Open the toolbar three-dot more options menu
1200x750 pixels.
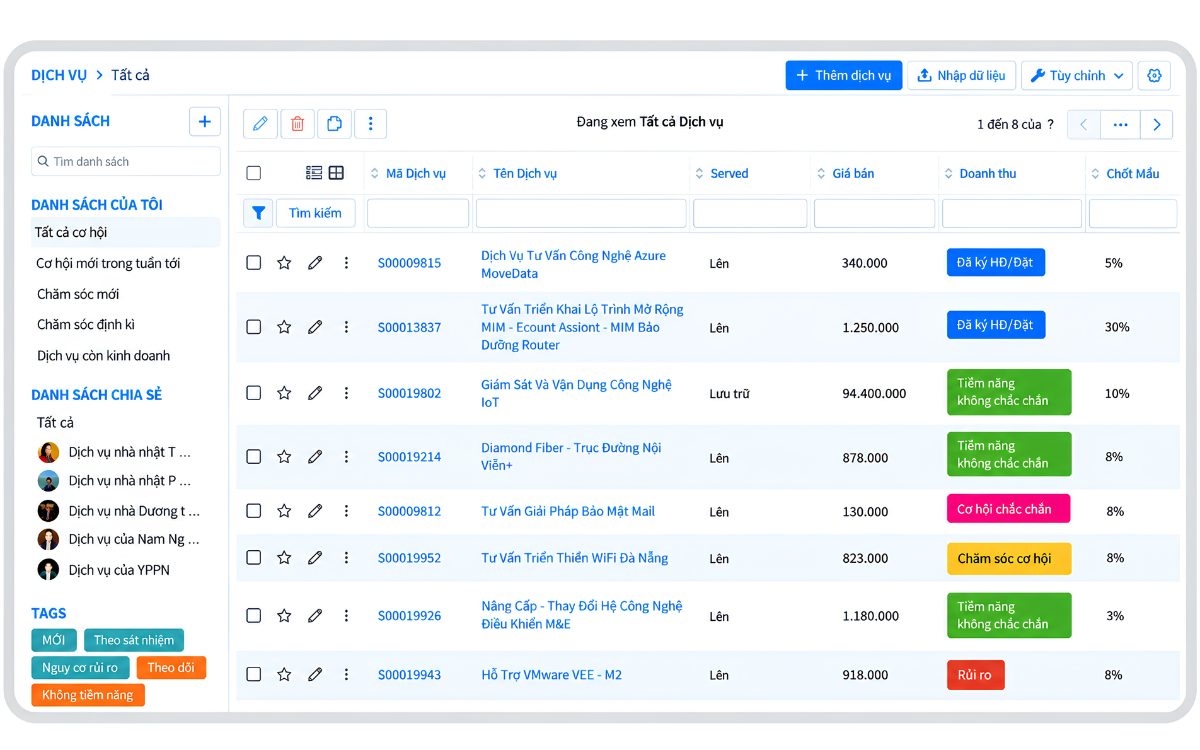[370, 123]
